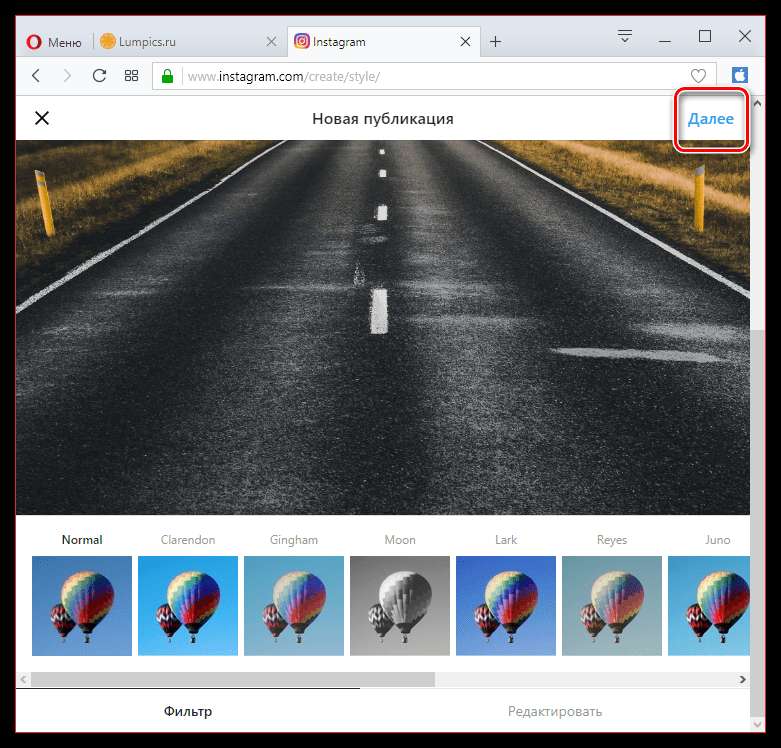
Task: Open a new browser tab
Action: [x=496, y=42]
